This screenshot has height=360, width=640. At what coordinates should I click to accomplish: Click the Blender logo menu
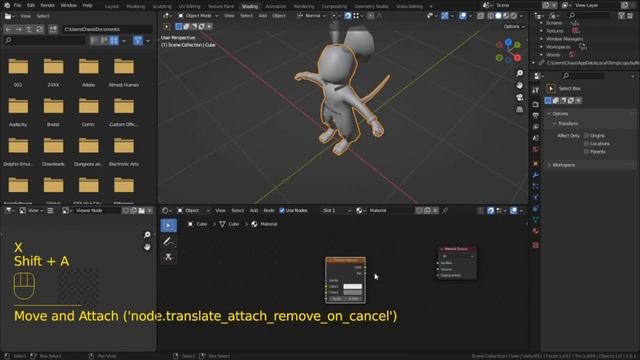pos(7,6)
